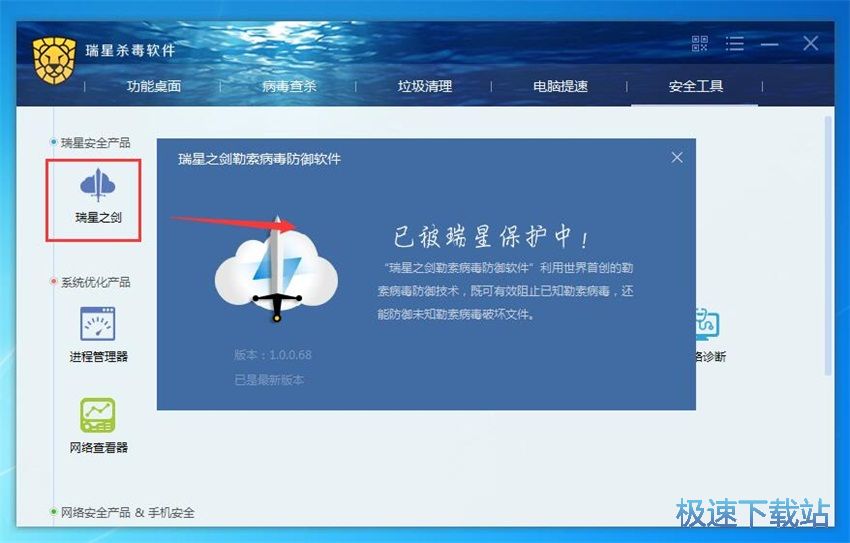Open the 瑞星之剑 tool icon
This screenshot has width=850, height=543.
(98, 185)
